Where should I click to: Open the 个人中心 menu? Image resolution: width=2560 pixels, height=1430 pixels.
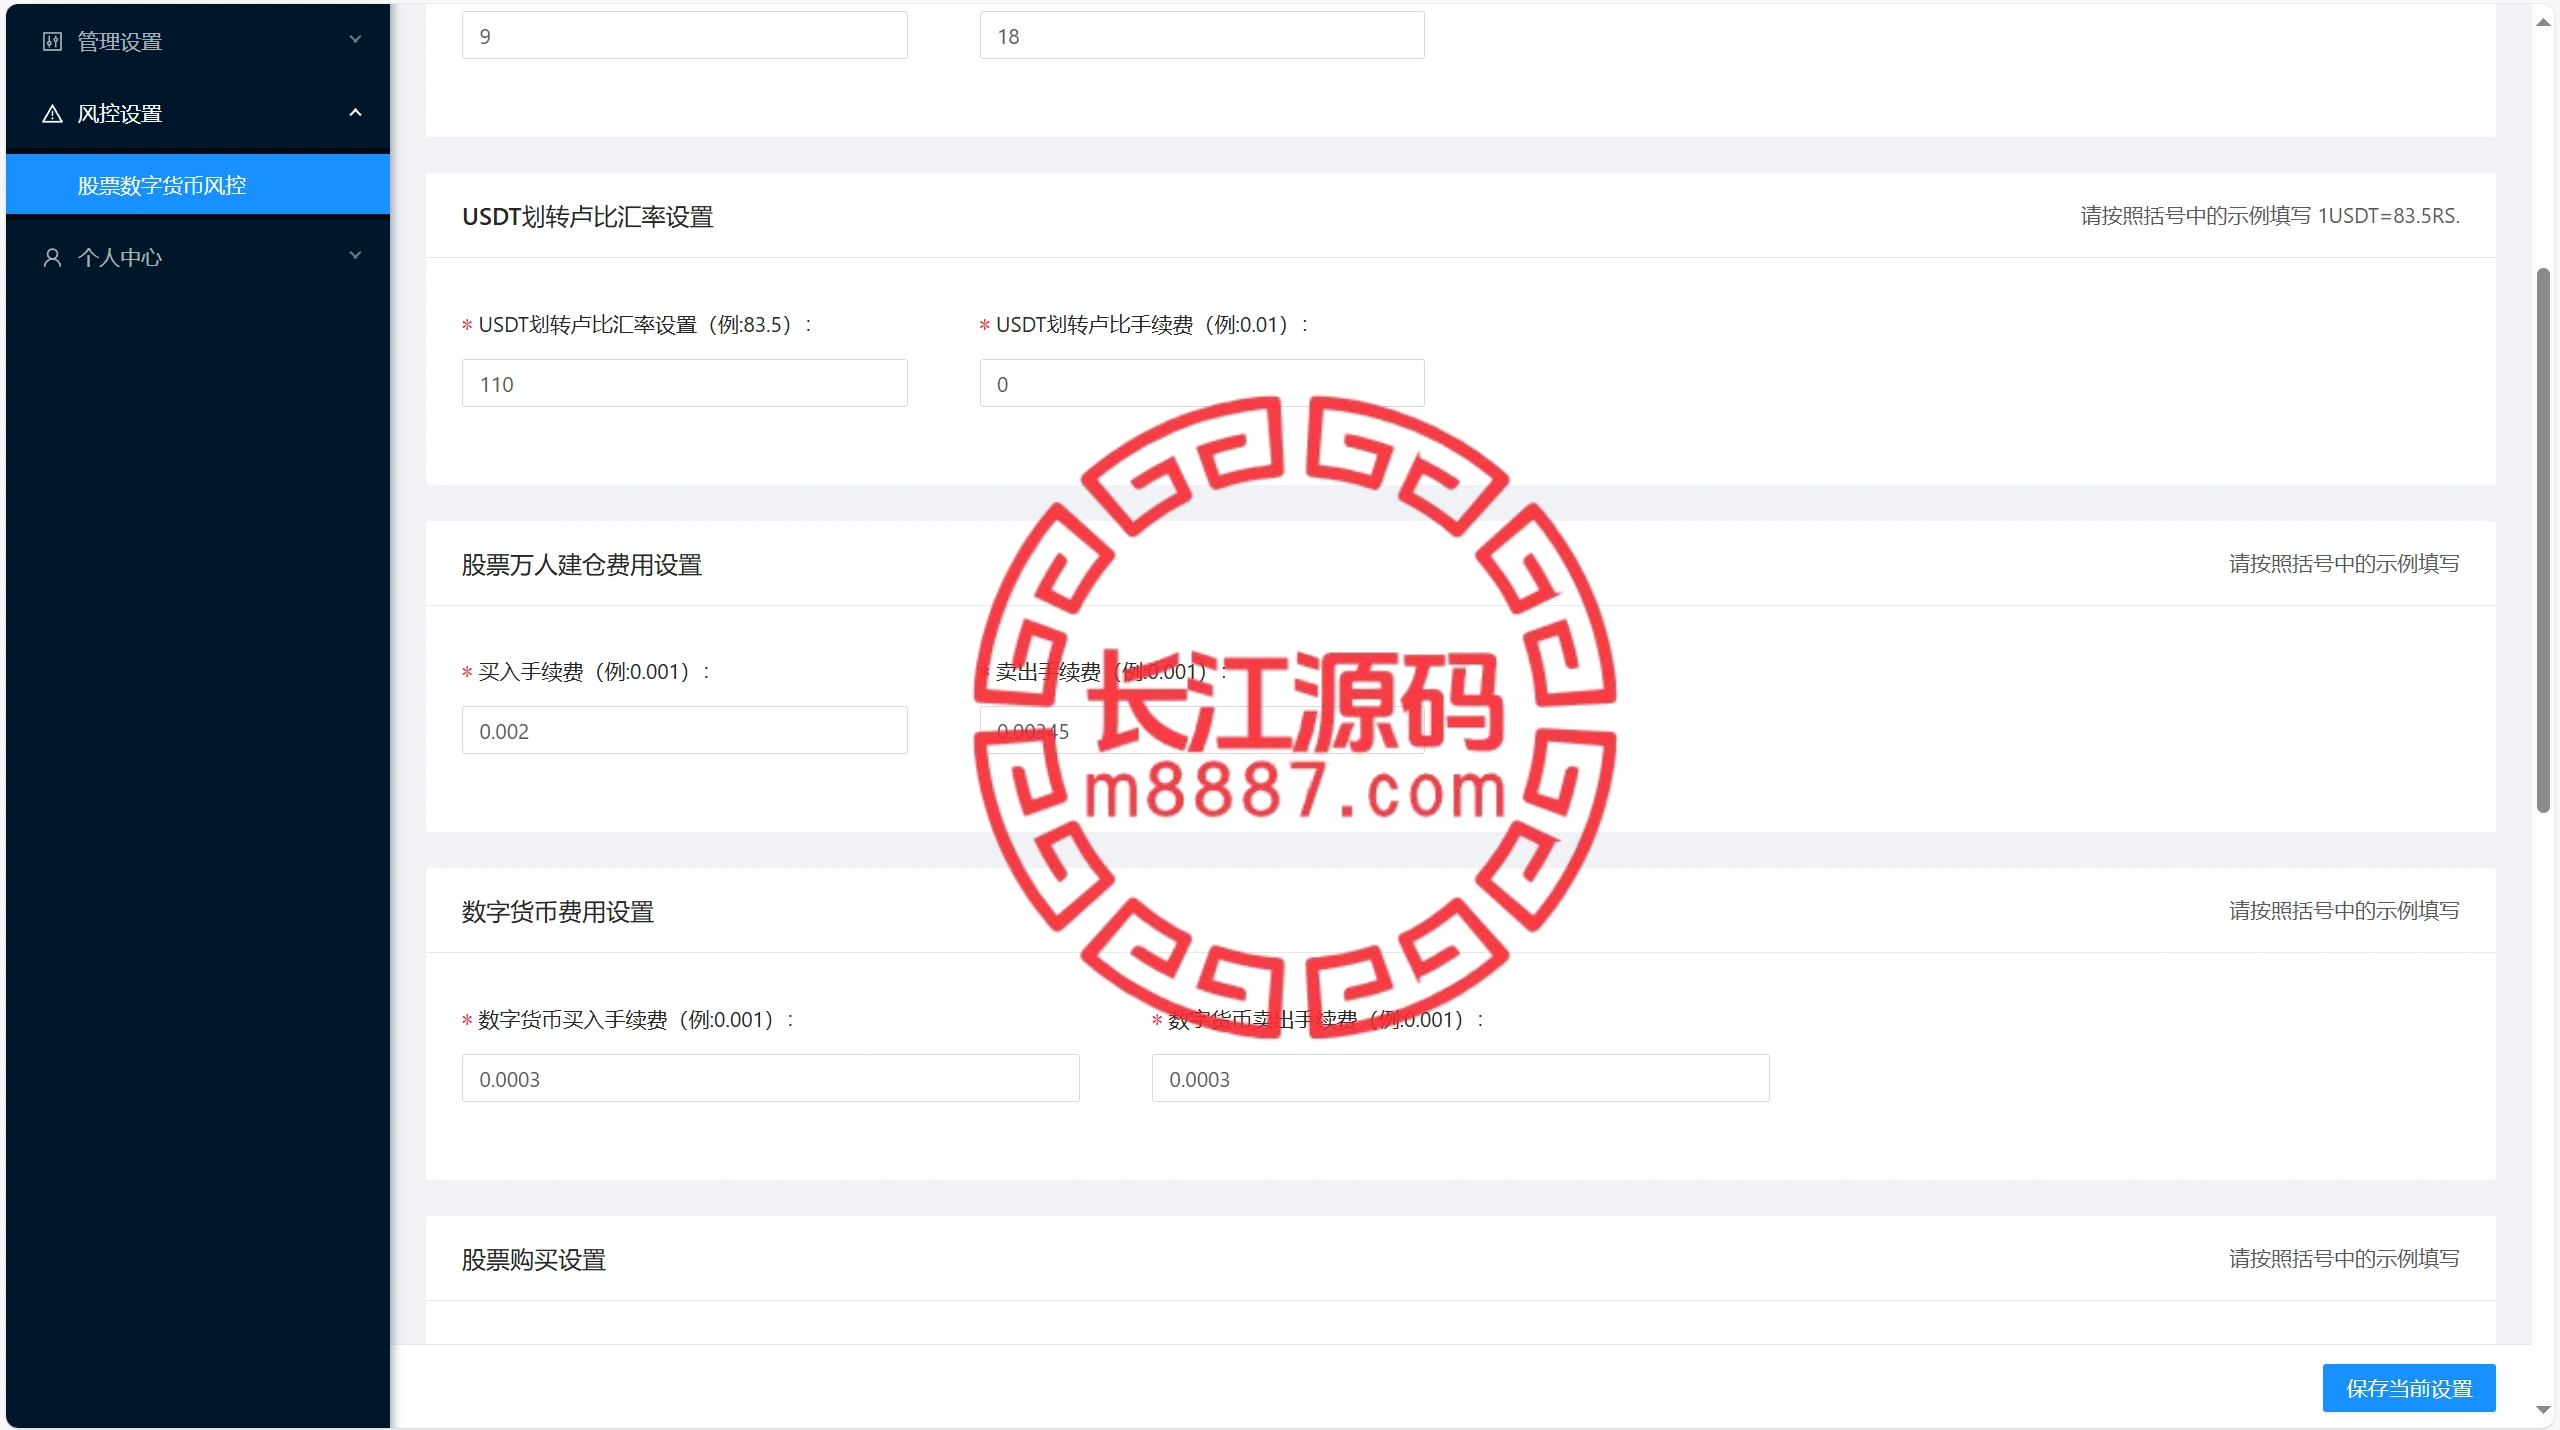point(198,257)
